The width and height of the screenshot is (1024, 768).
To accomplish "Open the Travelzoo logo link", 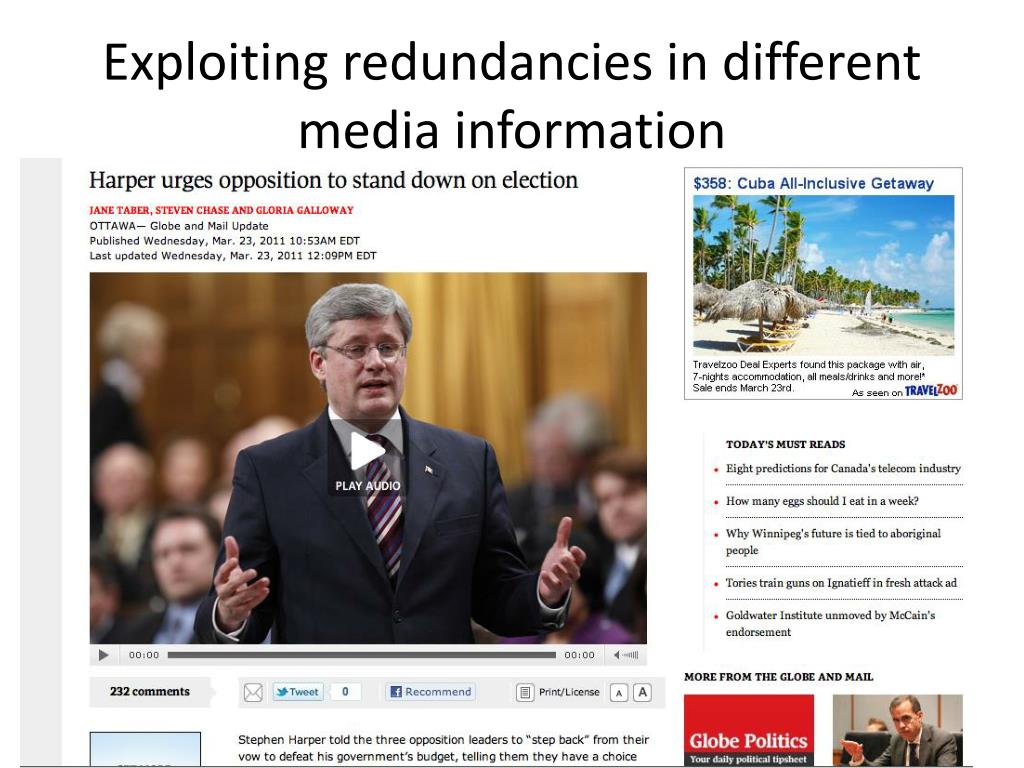I will click(931, 391).
